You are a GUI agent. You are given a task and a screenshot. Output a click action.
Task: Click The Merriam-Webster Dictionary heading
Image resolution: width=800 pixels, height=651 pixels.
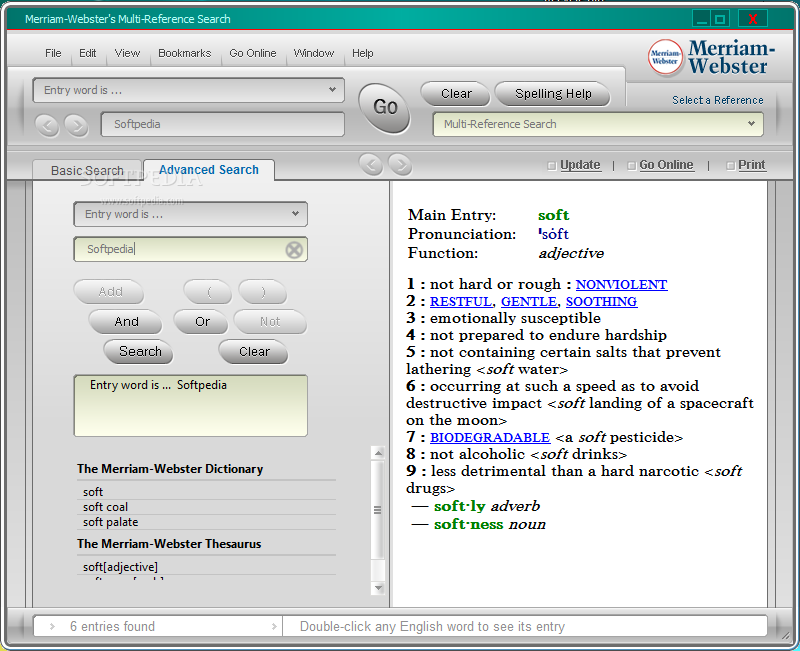(170, 469)
